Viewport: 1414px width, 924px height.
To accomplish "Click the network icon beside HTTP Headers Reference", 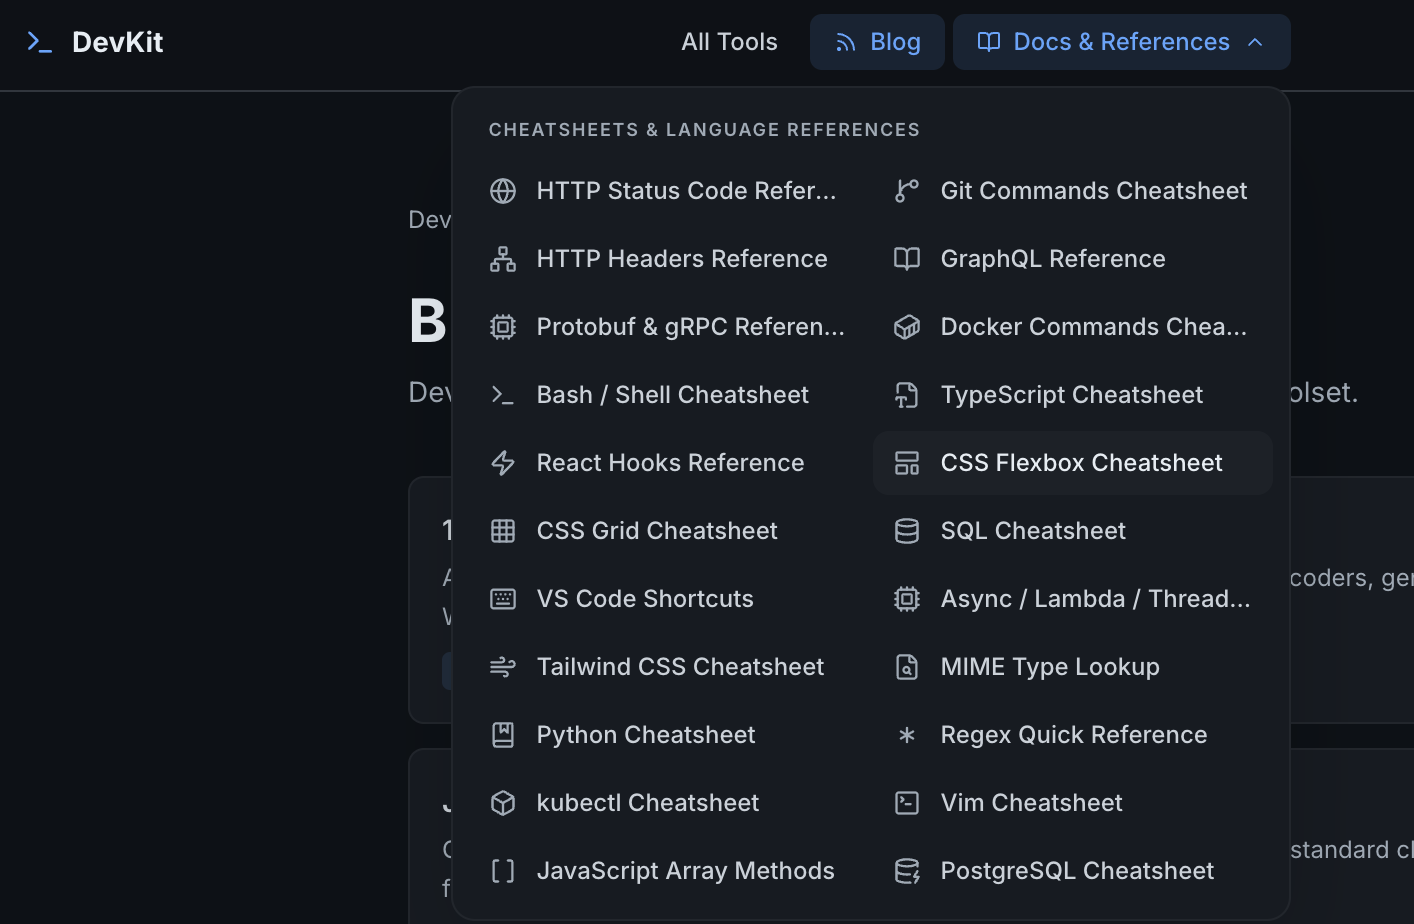I will pos(503,259).
